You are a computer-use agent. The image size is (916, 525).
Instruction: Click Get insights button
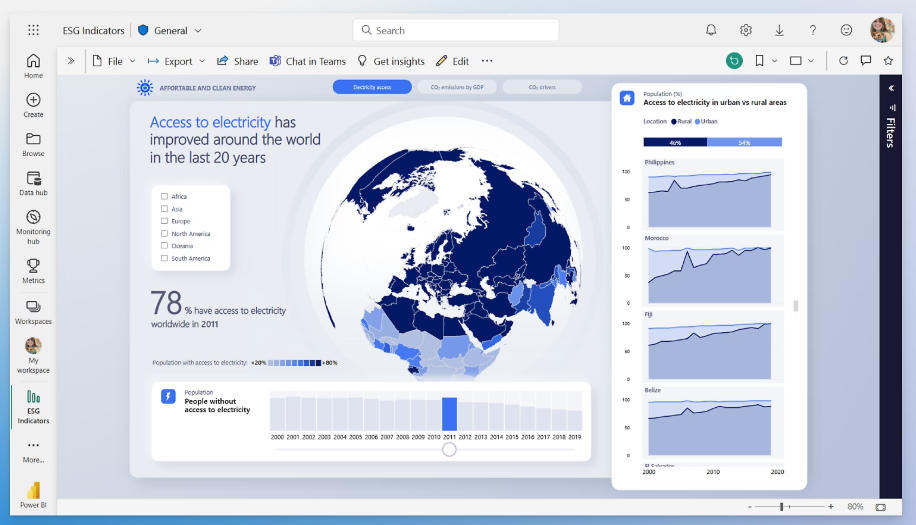pyautogui.click(x=391, y=61)
